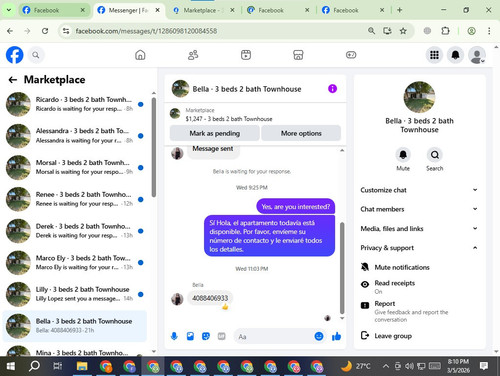Show hidden system tray icons chevron
The height and width of the screenshot is (376, 500).
point(386,366)
